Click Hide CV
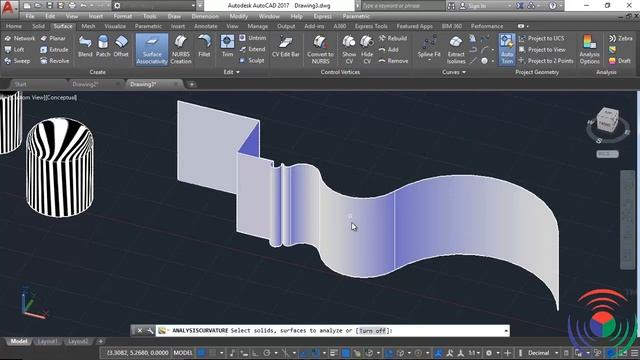The image size is (640, 360). point(367,49)
